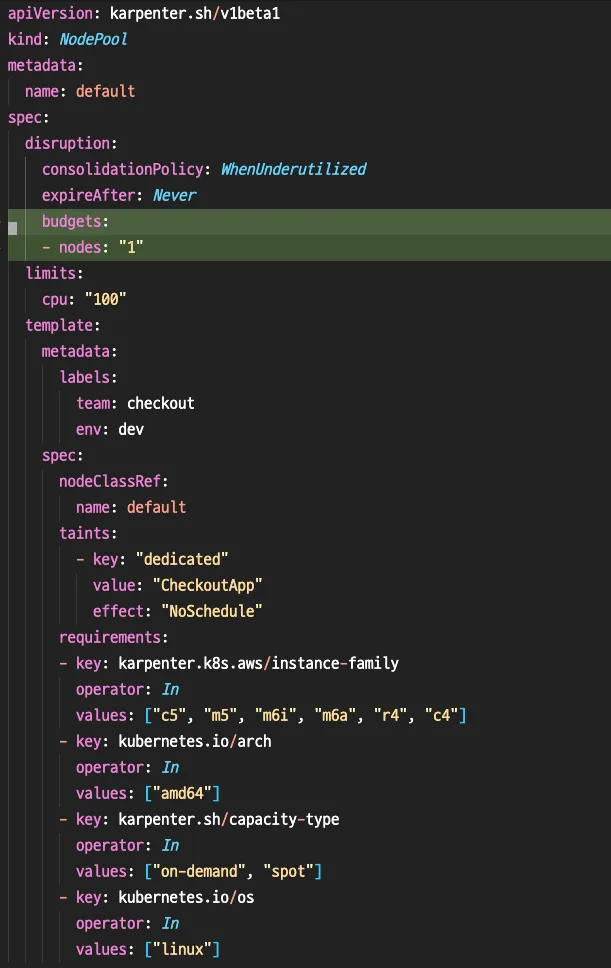Select the "spot" capacity value
The height and width of the screenshot is (968, 611).
click(x=288, y=872)
